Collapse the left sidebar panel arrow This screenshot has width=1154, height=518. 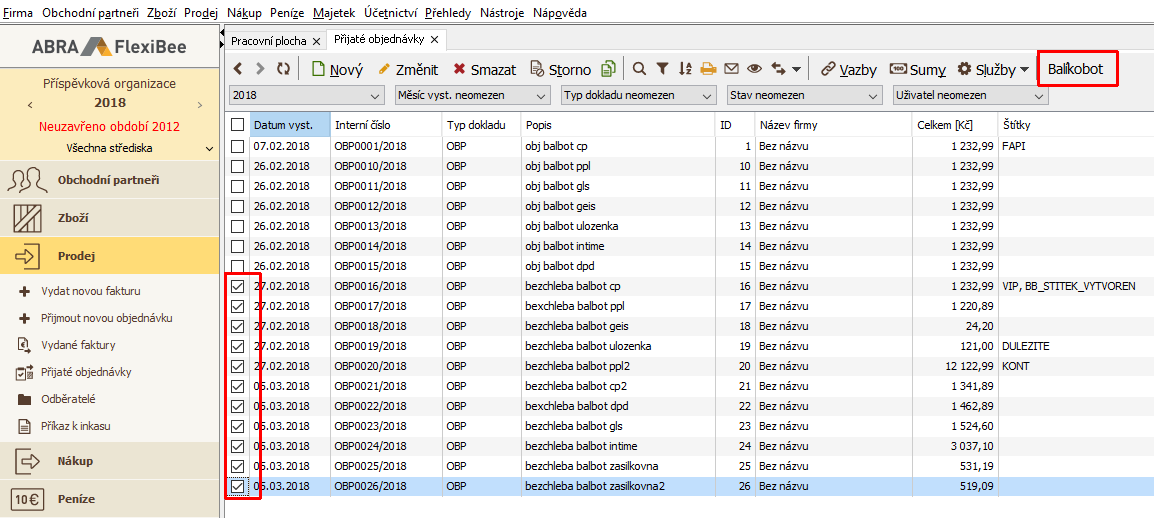tap(222, 34)
